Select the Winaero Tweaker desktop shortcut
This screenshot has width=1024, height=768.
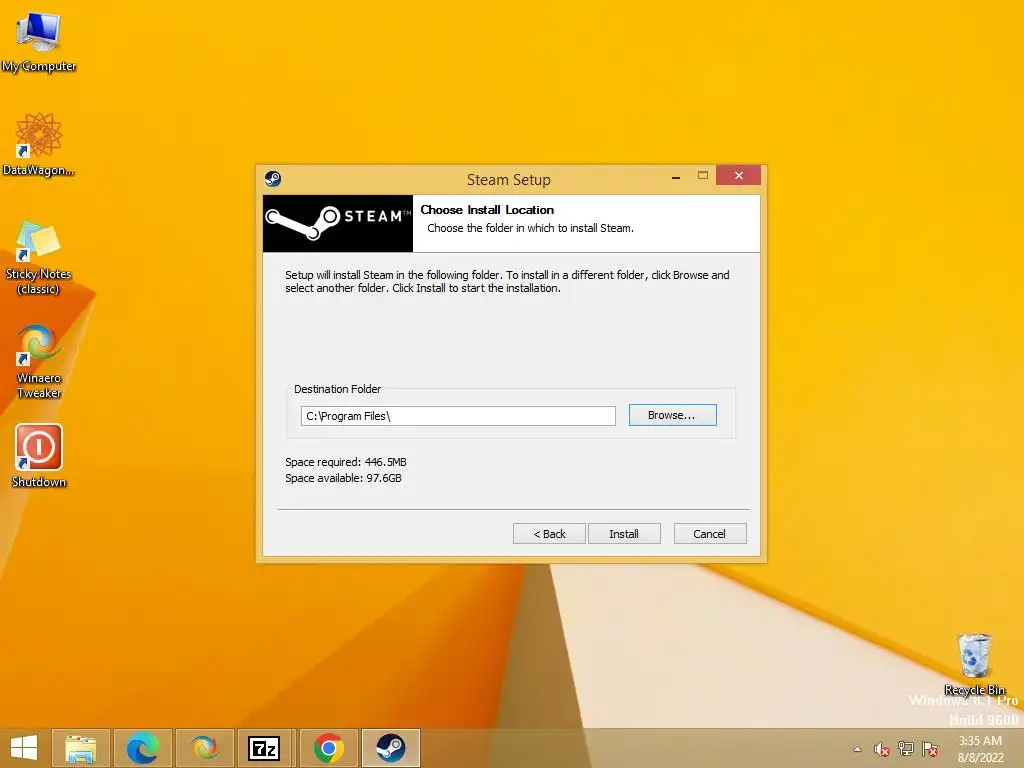click(x=39, y=362)
